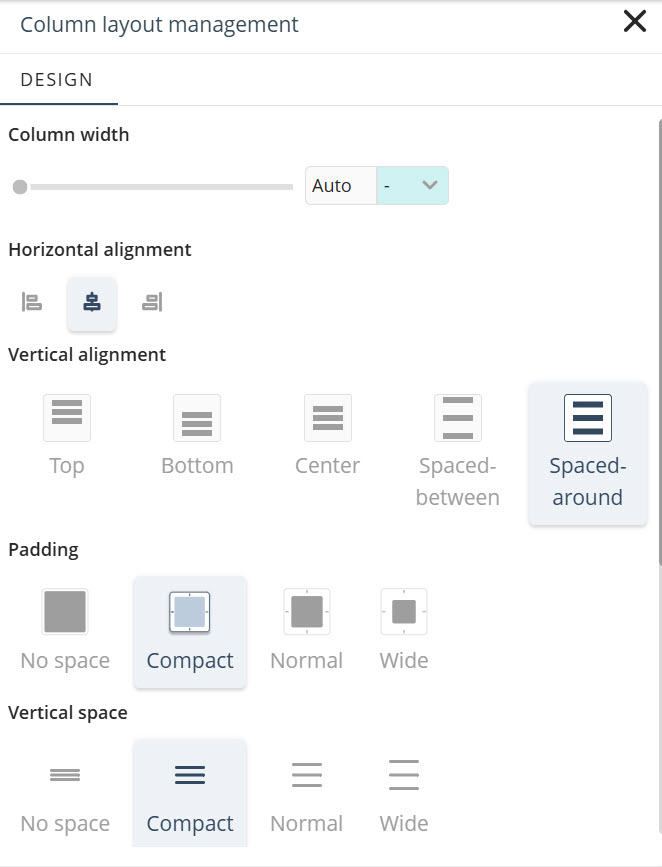Select center horizontal alignment icon
This screenshot has width=662, height=867.
click(91, 302)
